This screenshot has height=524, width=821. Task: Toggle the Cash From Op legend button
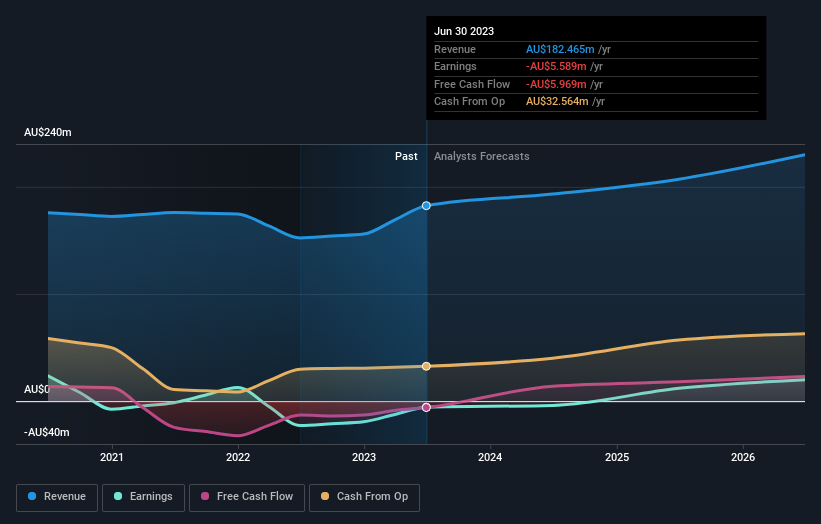coord(364,497)
